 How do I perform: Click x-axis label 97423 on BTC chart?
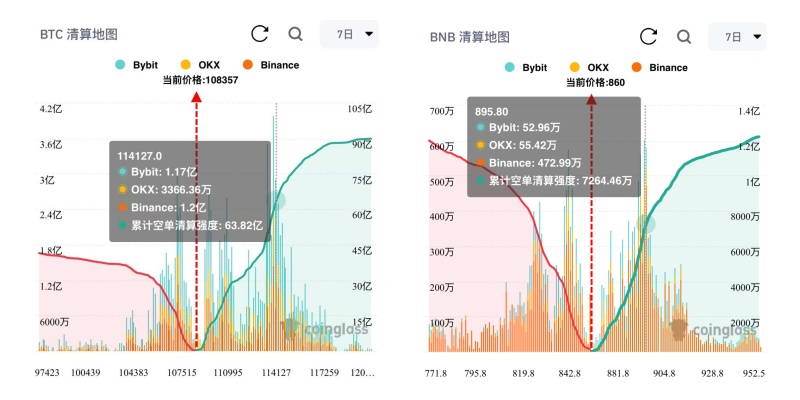pos(48,373)
